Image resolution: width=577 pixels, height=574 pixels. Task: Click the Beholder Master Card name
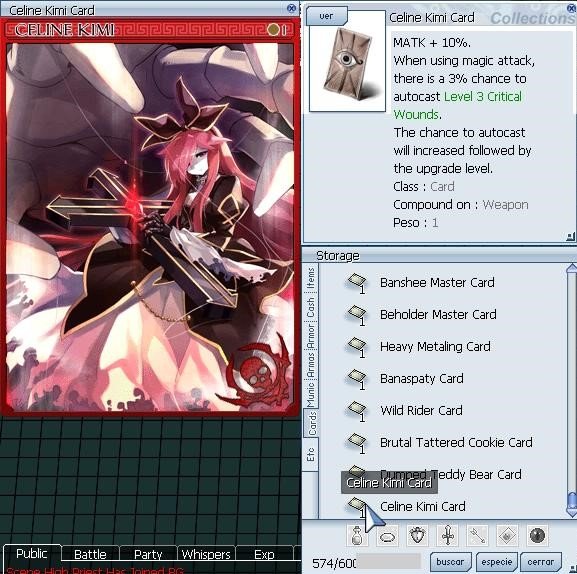(x=438, y=315)
